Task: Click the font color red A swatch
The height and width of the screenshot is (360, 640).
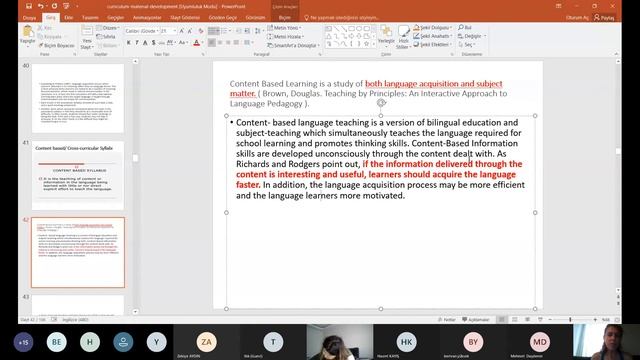Action: click(196, 42)
